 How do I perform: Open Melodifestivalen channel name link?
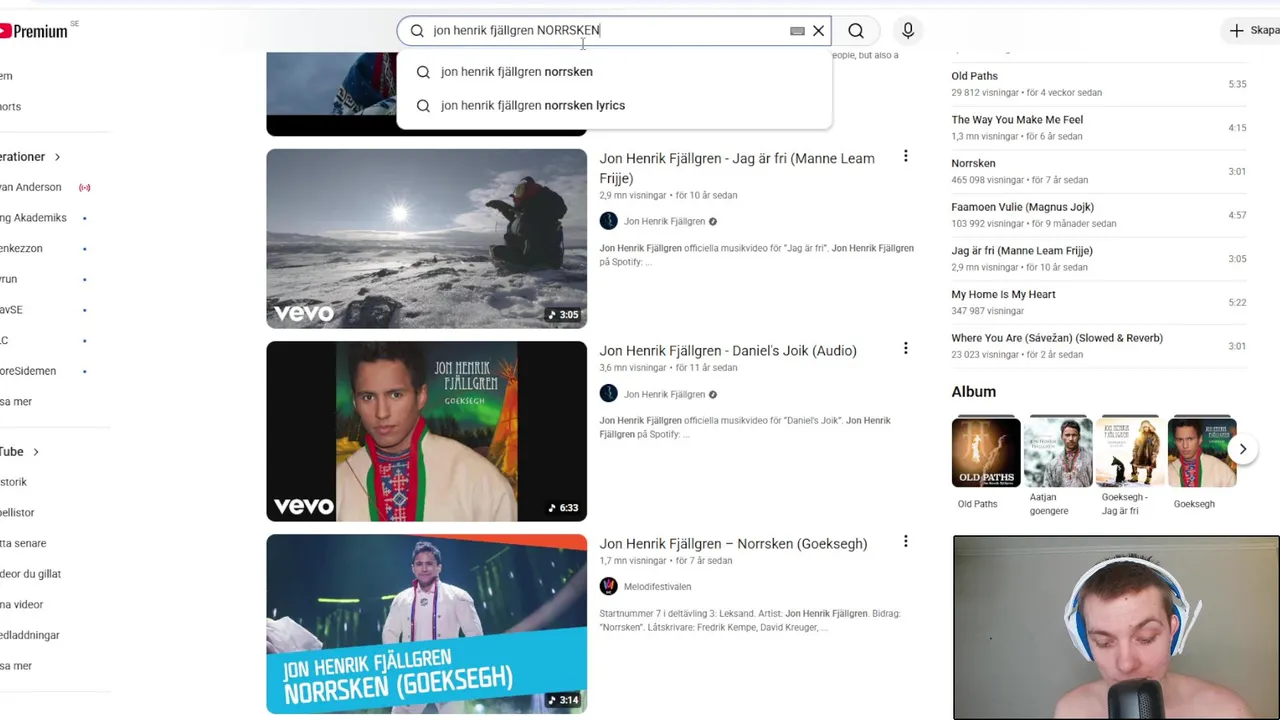tap(657, 587)
